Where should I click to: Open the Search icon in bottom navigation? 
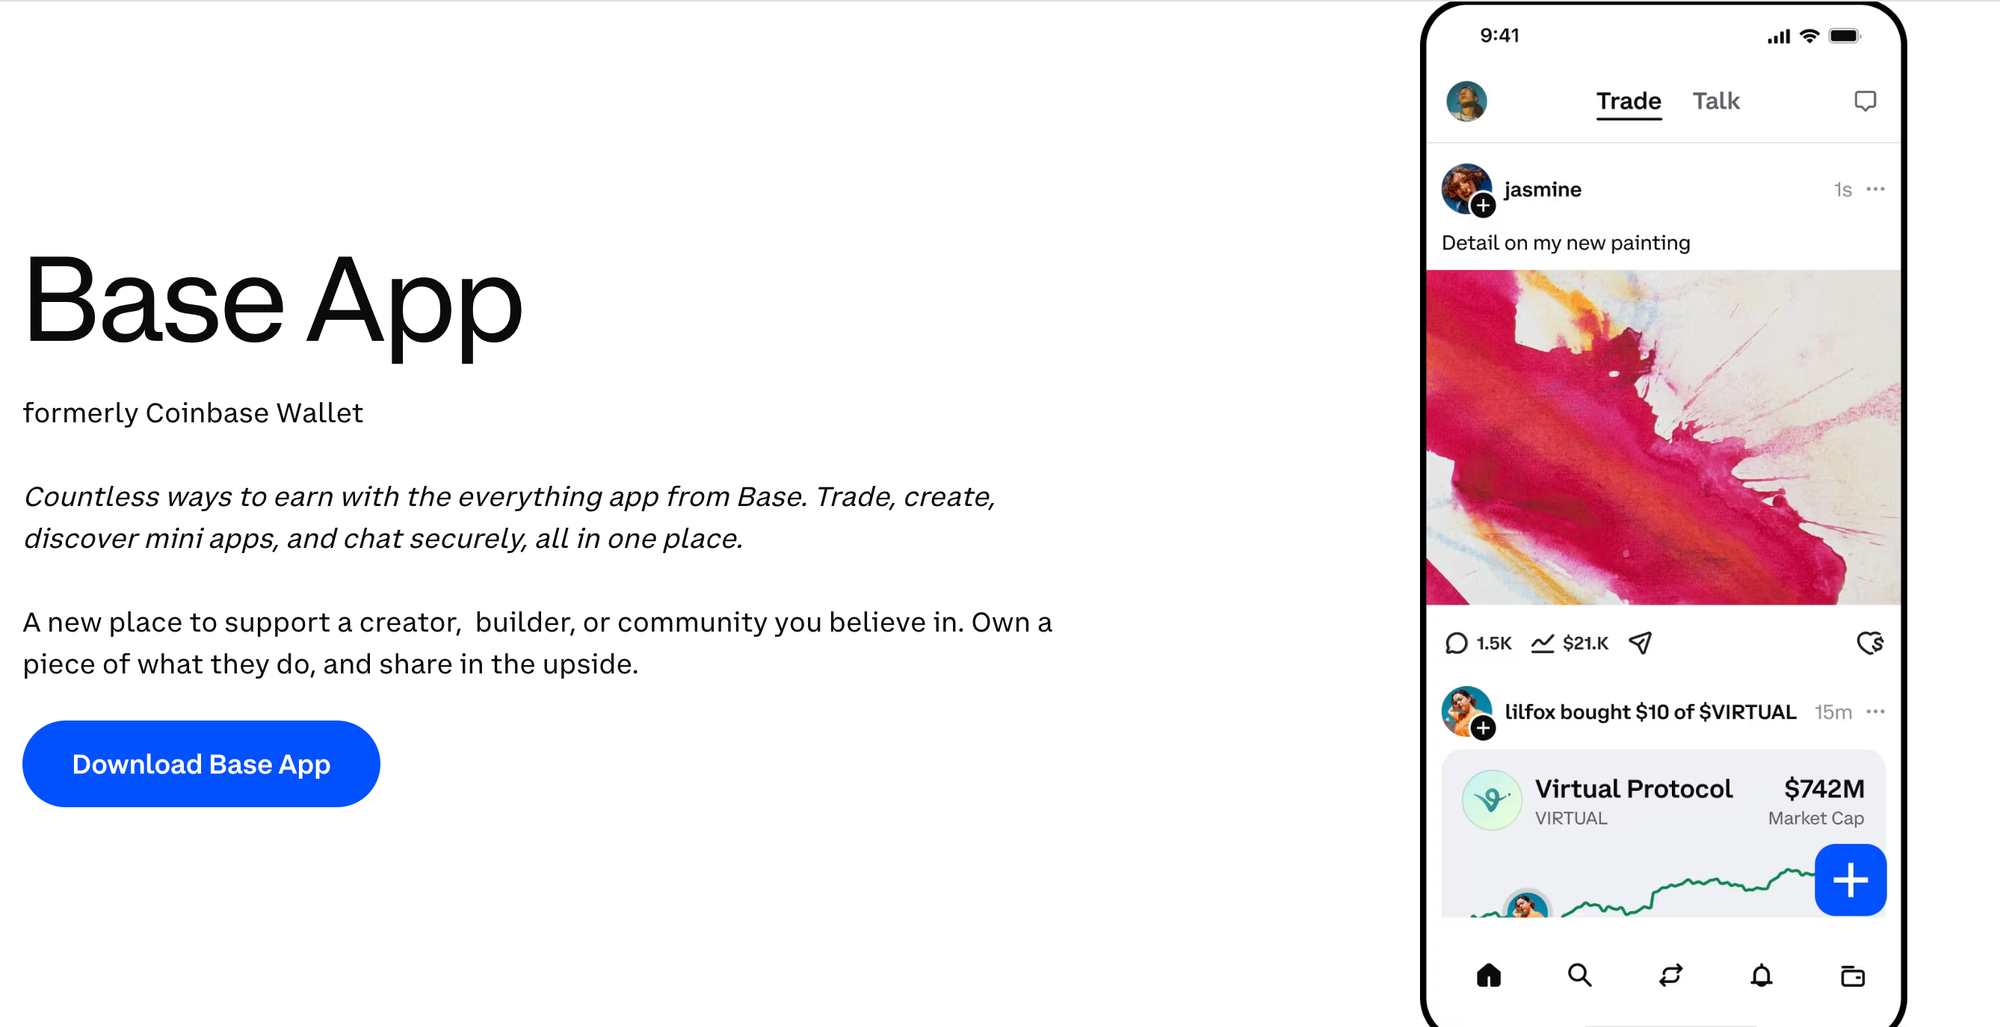1580,976
